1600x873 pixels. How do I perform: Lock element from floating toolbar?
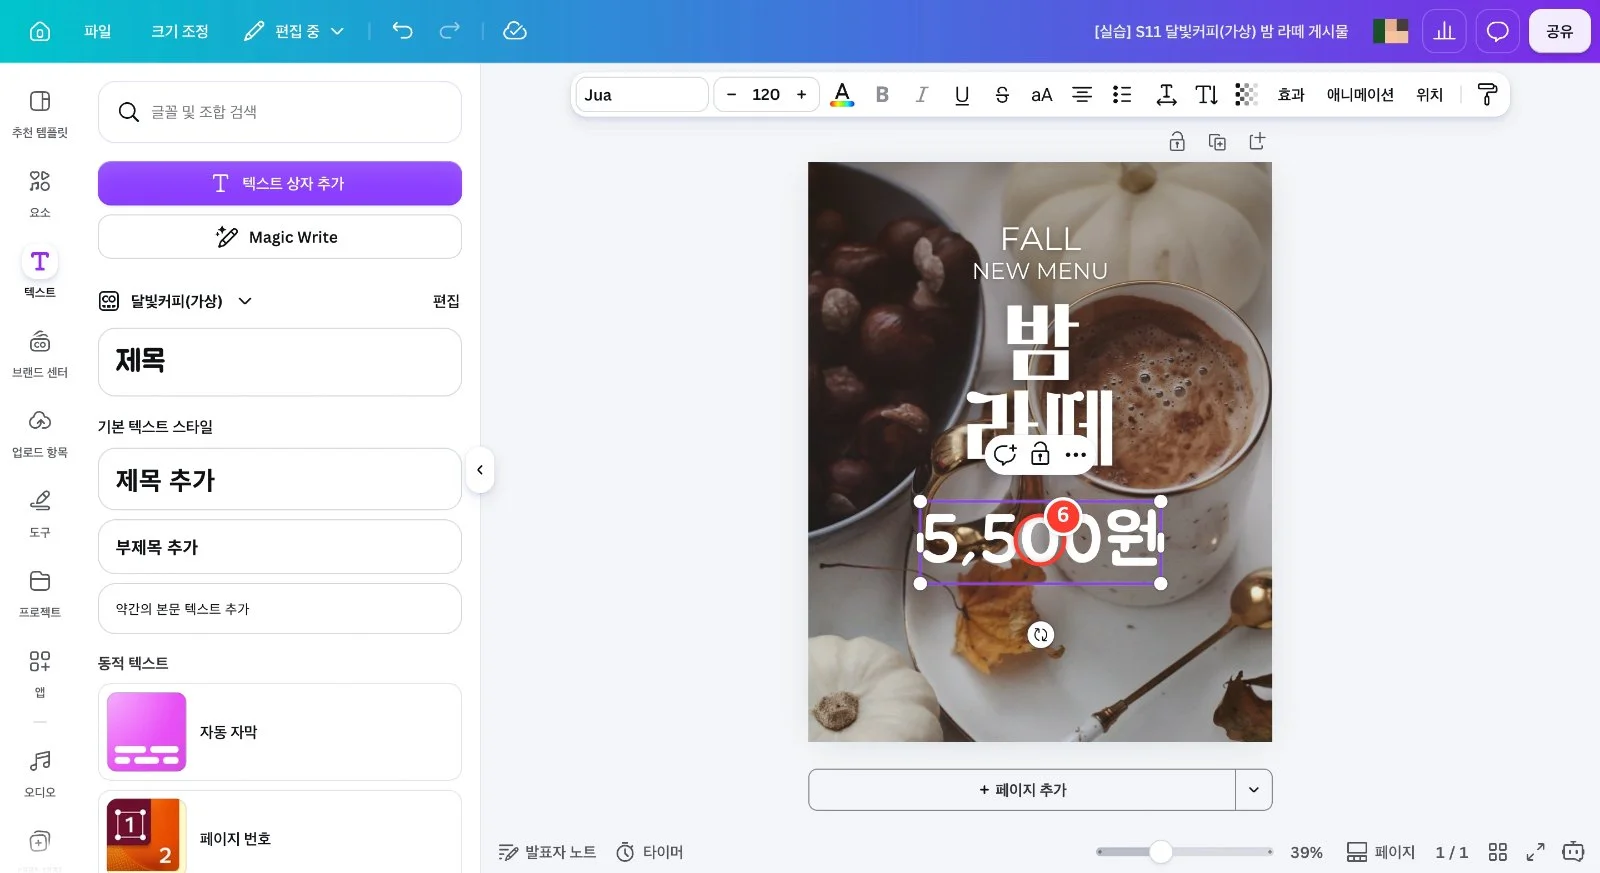(x=1040, y=455)
